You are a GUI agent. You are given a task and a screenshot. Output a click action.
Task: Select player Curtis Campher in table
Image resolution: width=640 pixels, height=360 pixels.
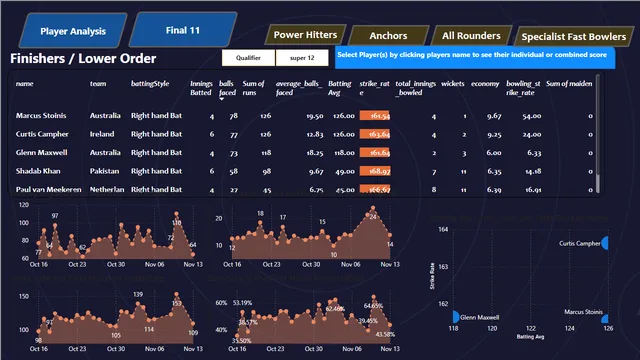coord(42,134)
